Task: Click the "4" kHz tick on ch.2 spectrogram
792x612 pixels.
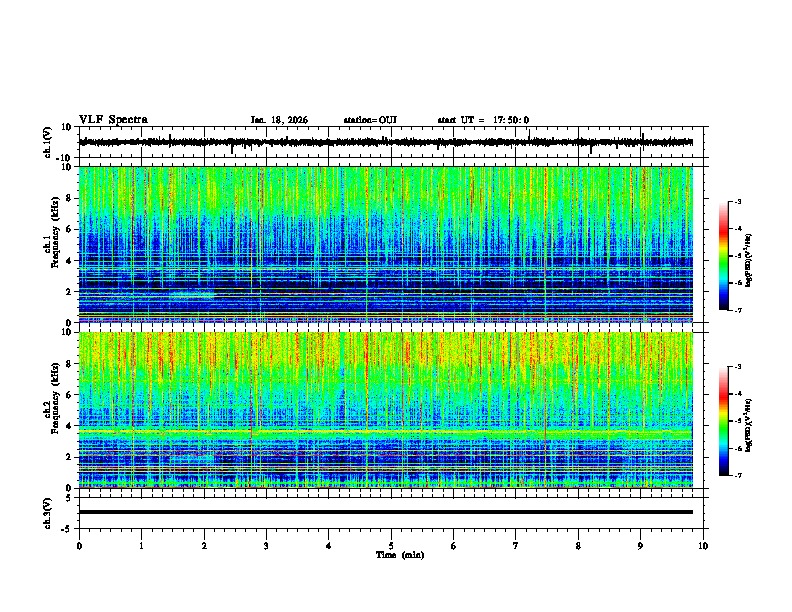Action: (x=70, y=426)
